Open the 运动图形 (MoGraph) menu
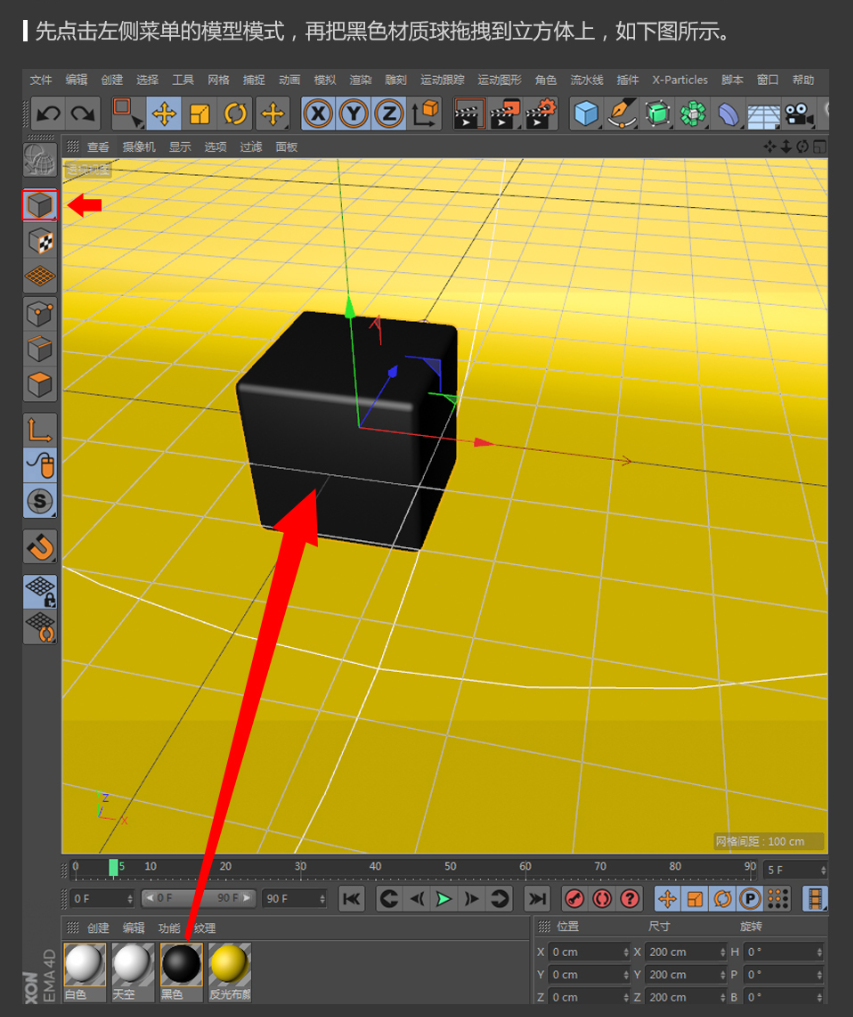The width and height of the screenshot is (853, 1017). click(x=499, y=80)
